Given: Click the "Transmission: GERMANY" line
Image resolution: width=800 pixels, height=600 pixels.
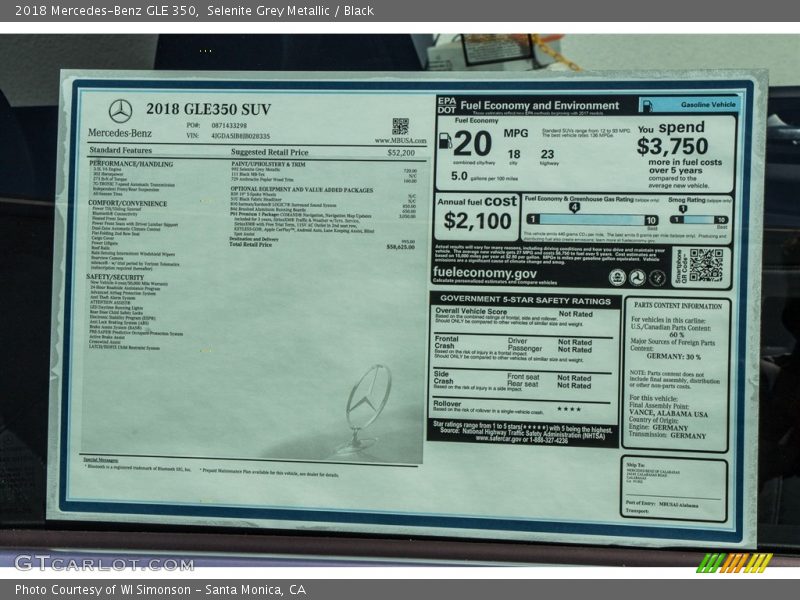Looking at the screenshot, I should [667, 435].
